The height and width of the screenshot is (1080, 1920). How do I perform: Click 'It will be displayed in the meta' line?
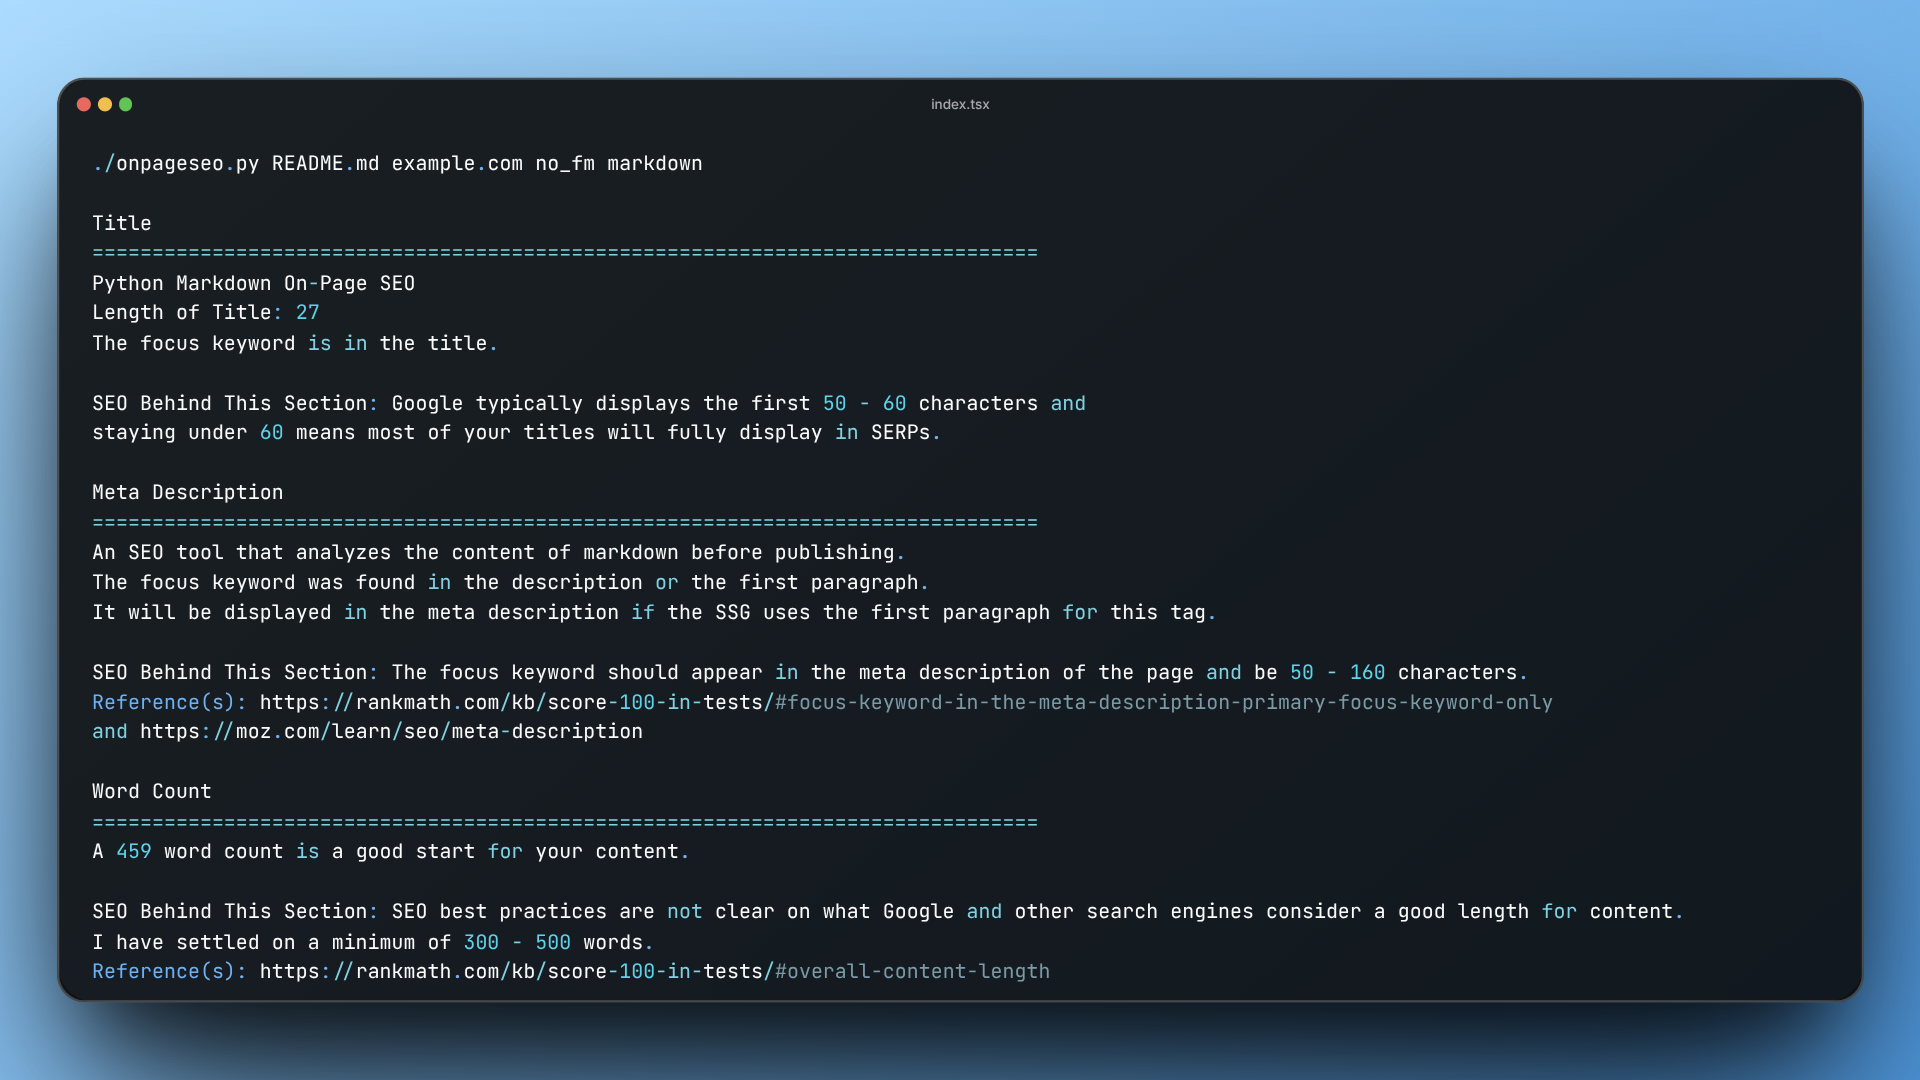tap(654, 613)
